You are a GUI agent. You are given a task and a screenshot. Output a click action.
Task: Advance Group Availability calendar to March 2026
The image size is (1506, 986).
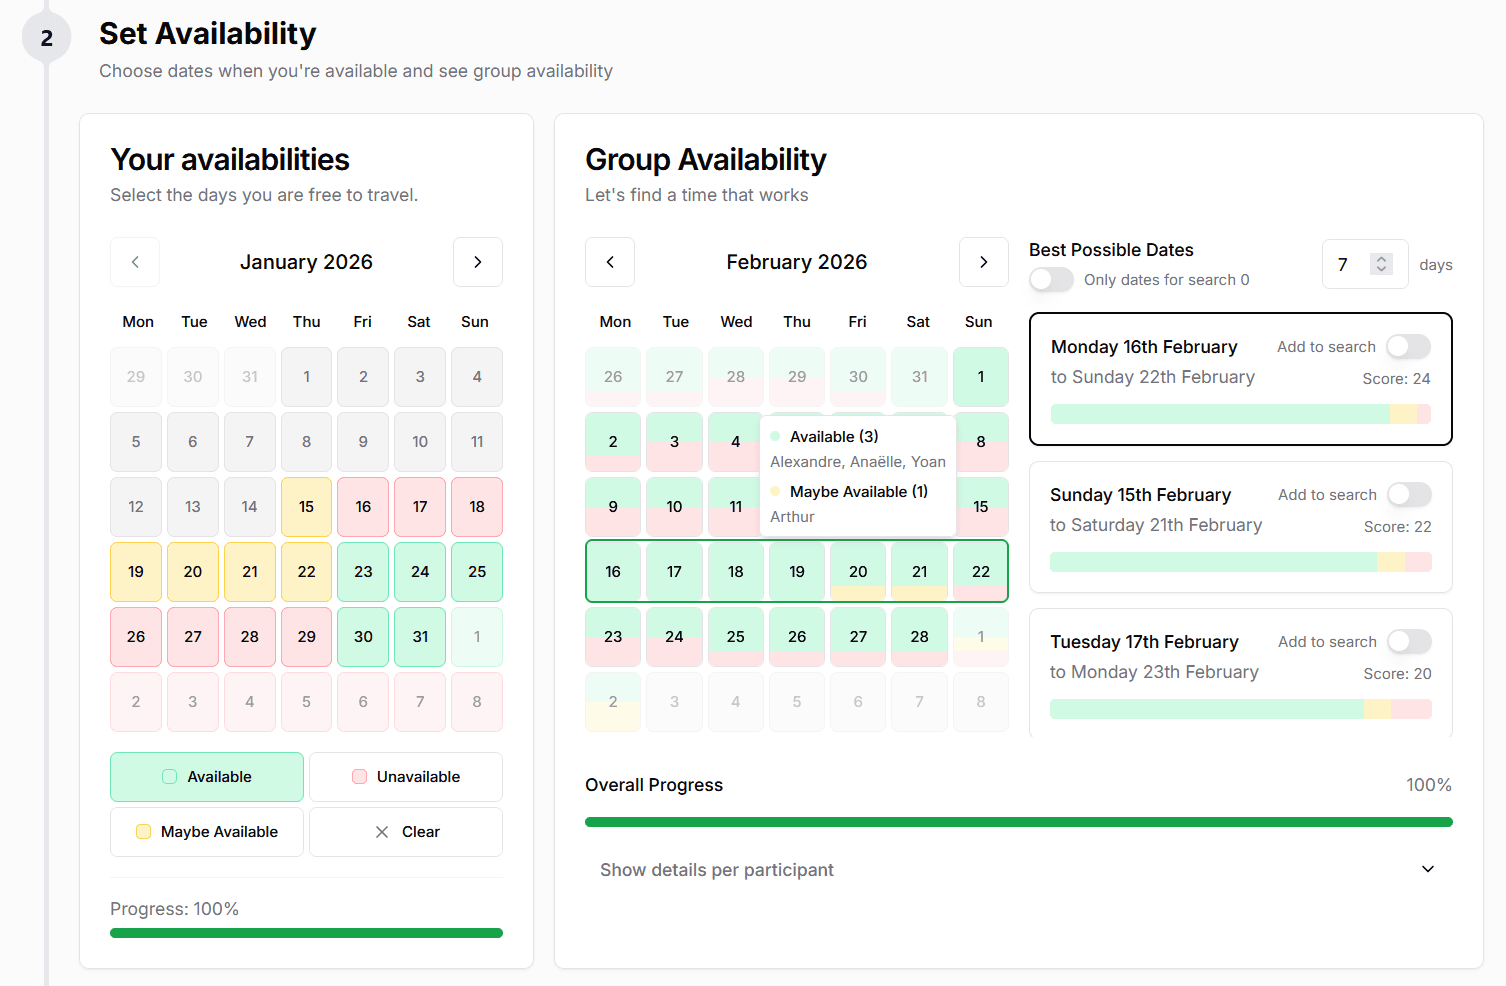click(984, 262)
